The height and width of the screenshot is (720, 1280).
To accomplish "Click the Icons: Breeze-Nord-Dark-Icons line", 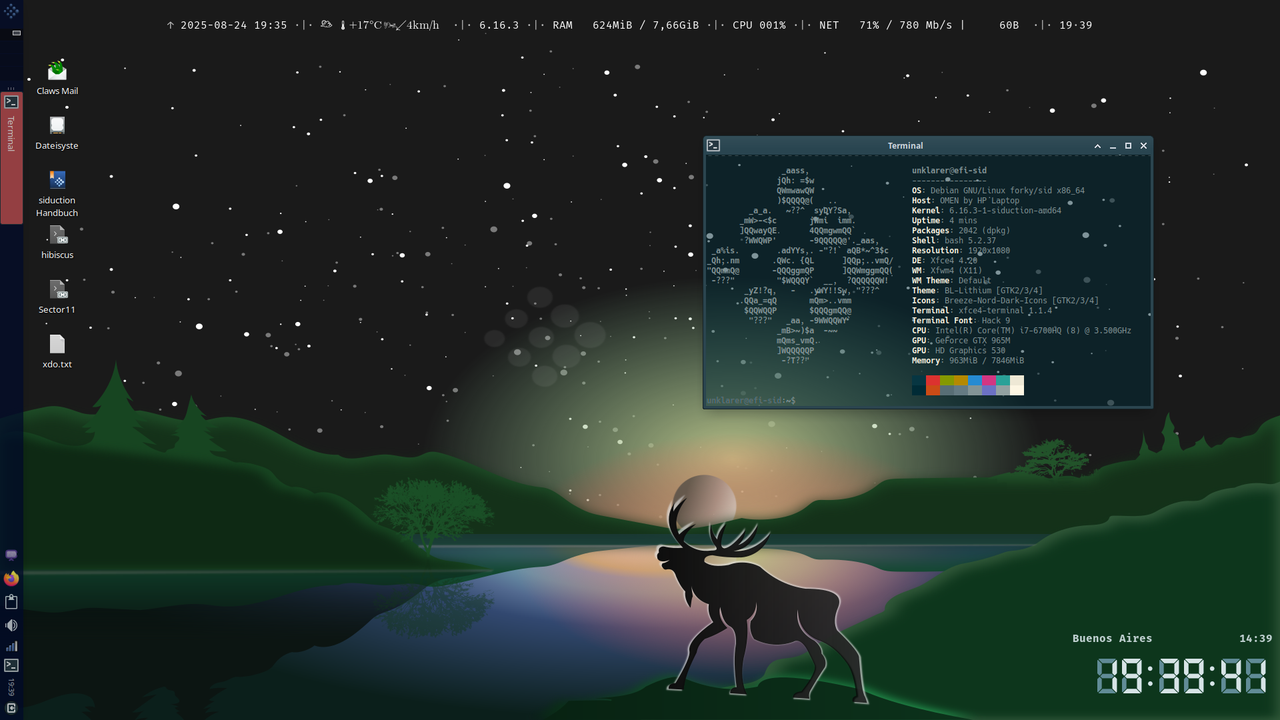I will click(1005, 300).
